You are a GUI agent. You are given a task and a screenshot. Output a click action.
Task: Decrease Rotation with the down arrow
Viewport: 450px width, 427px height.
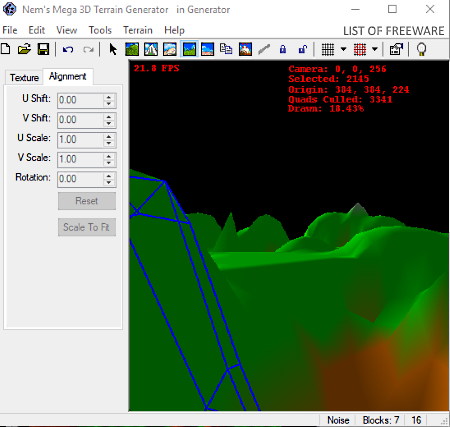pos(109,182)
